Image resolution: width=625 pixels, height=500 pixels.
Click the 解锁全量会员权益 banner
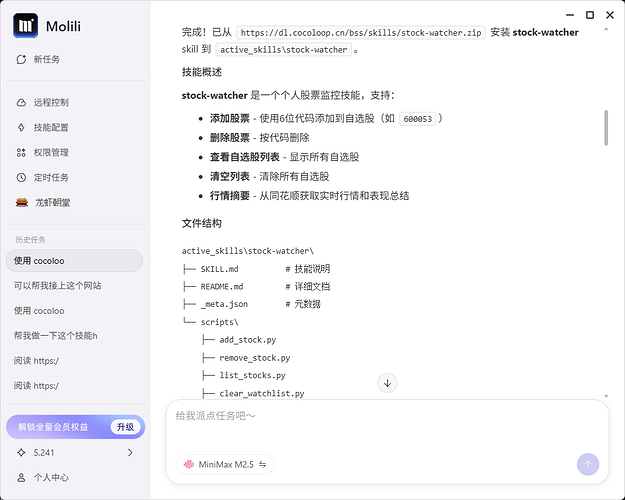(76, 427)
